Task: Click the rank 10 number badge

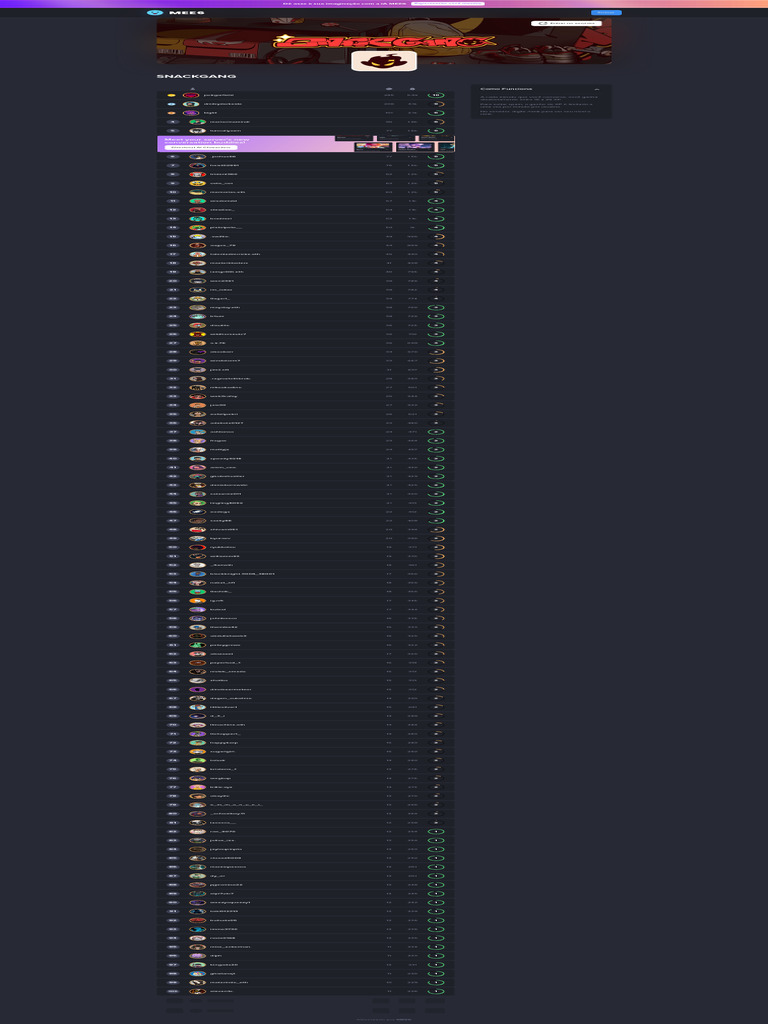Action: [x=172, y=192]
